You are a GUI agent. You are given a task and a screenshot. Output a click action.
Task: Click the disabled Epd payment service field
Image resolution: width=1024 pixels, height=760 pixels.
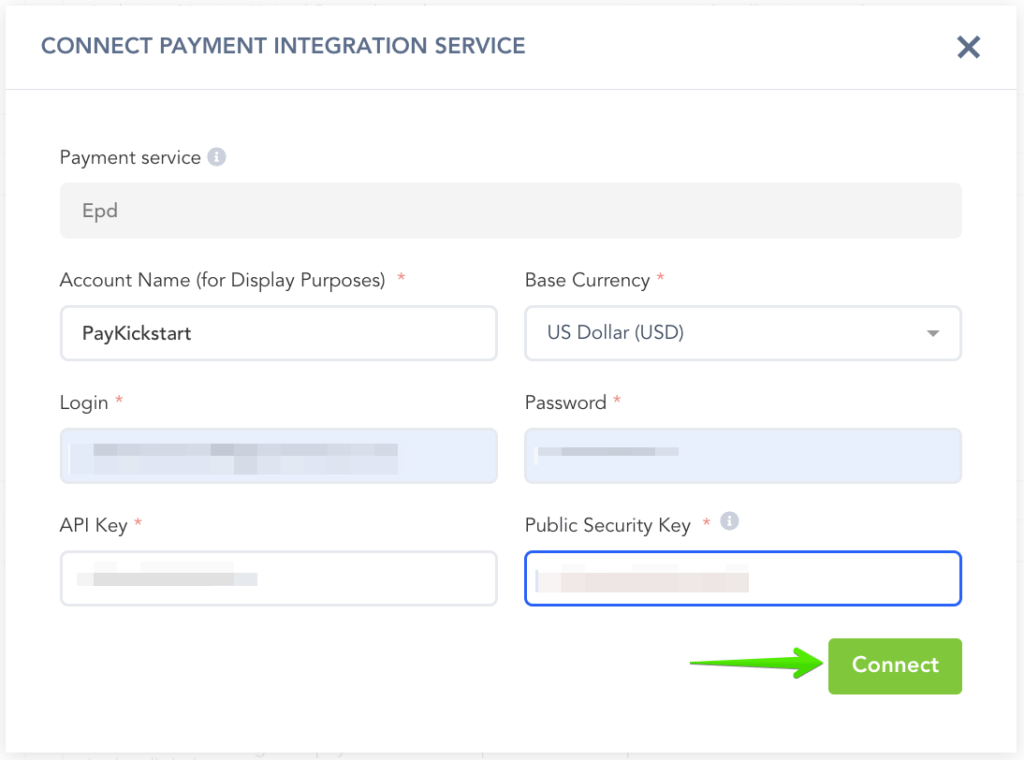[510, 211]
